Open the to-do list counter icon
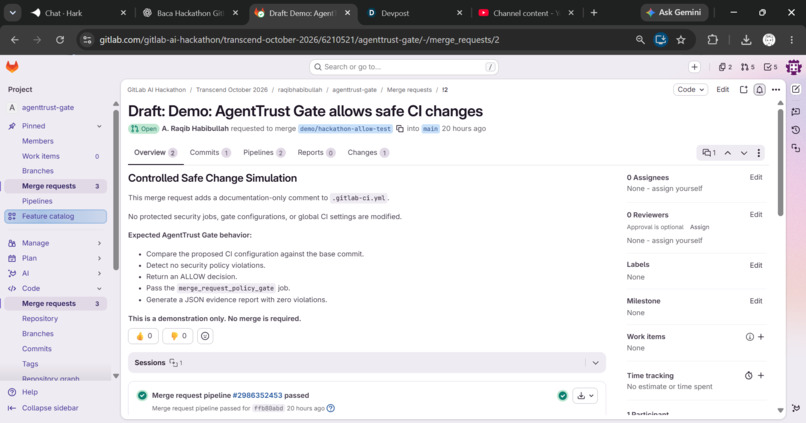This screenshot has width=806, height=423. click(x=771, y=67)
